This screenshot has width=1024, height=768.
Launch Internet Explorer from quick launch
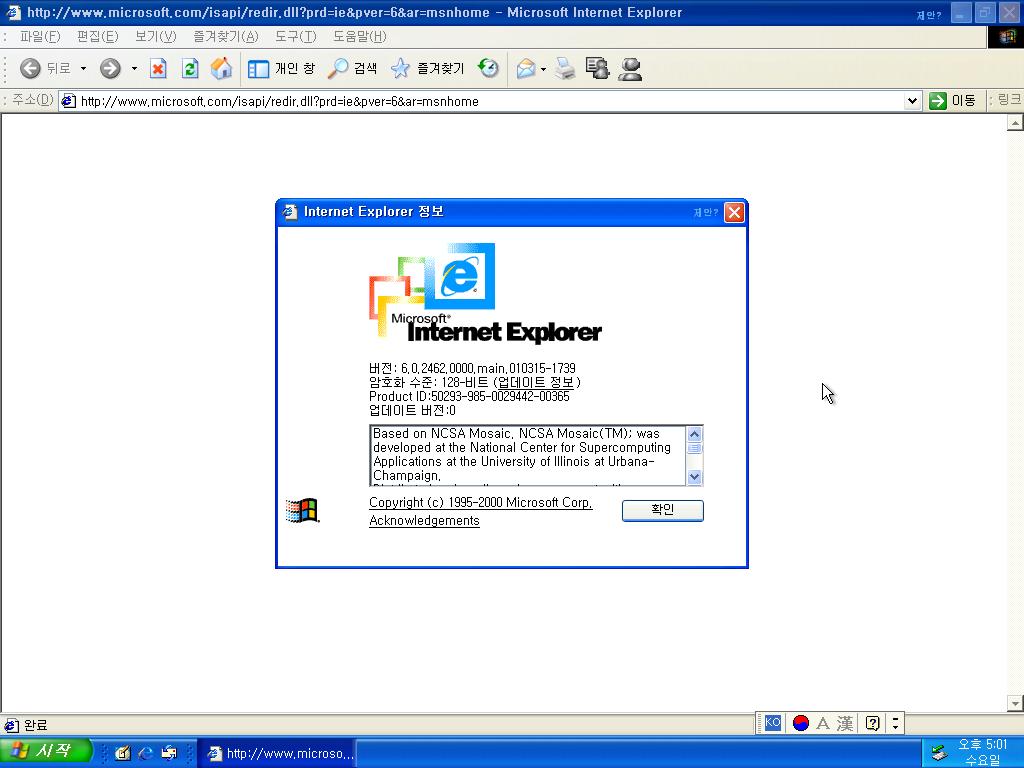coord(146,753)
